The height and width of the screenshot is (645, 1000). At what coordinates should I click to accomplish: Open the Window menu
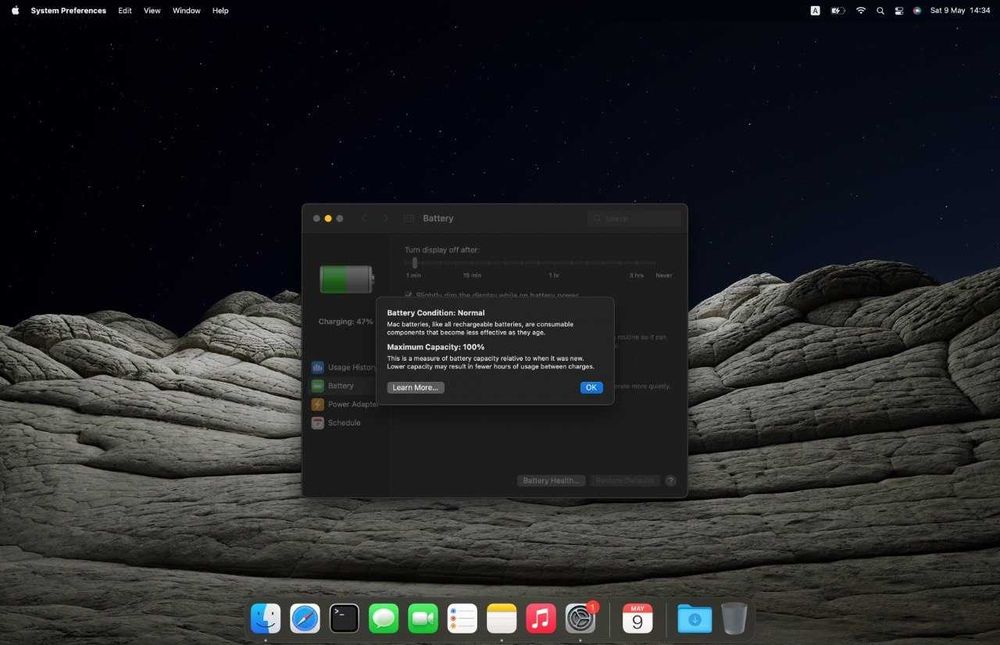click(x=186, y=10)
